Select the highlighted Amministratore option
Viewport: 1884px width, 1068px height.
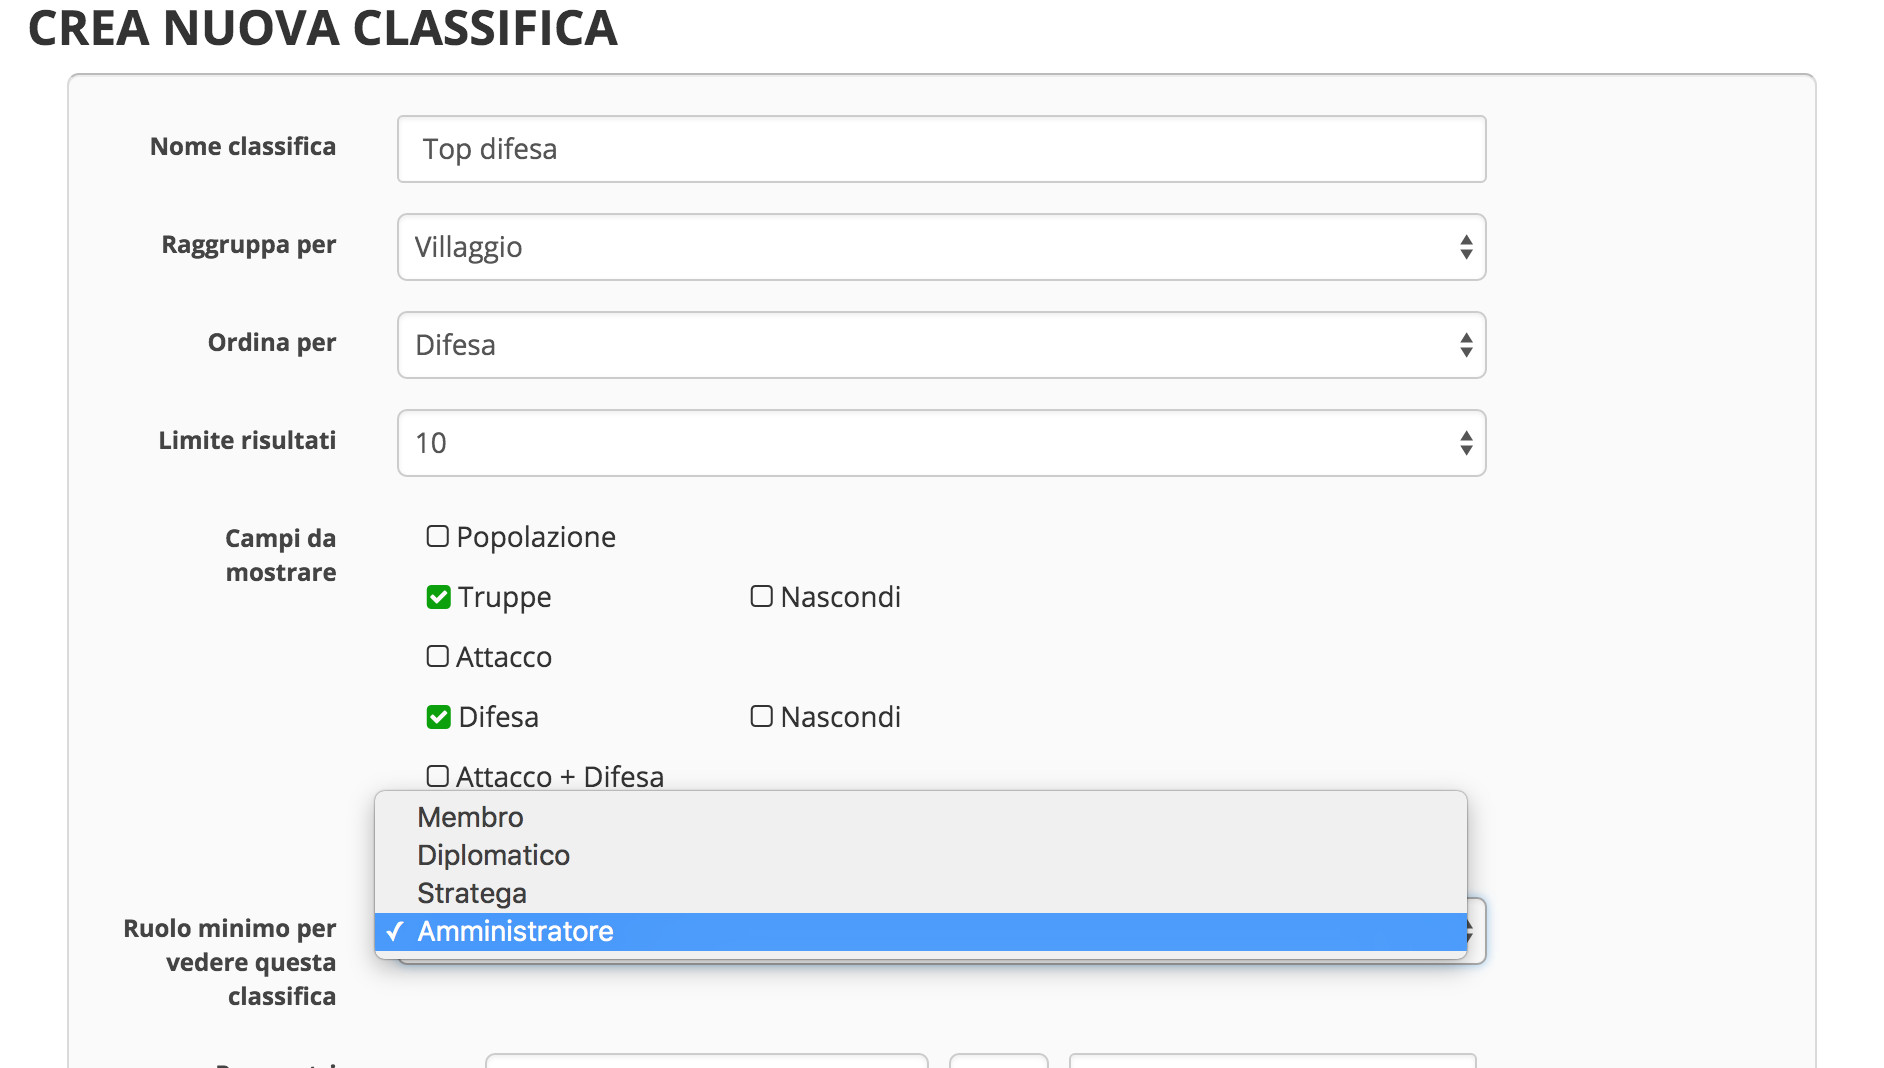click(921, 931)
